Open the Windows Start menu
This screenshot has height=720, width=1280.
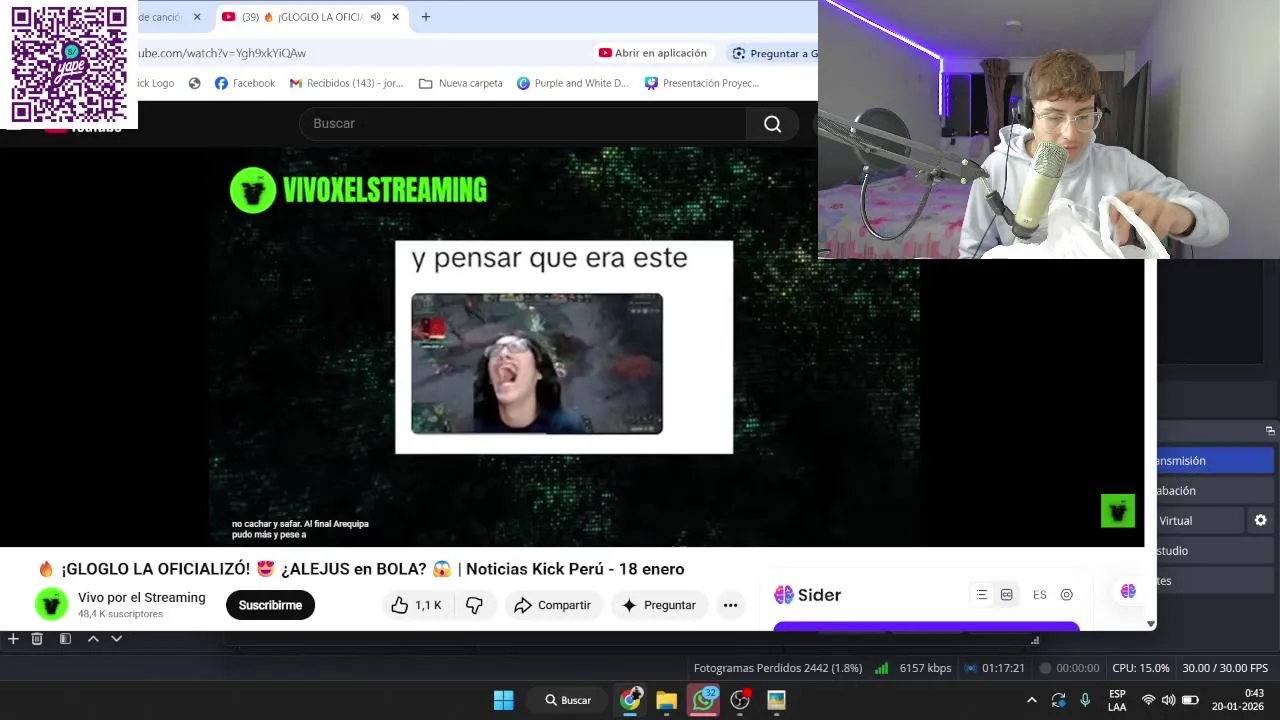click(504, 700)
